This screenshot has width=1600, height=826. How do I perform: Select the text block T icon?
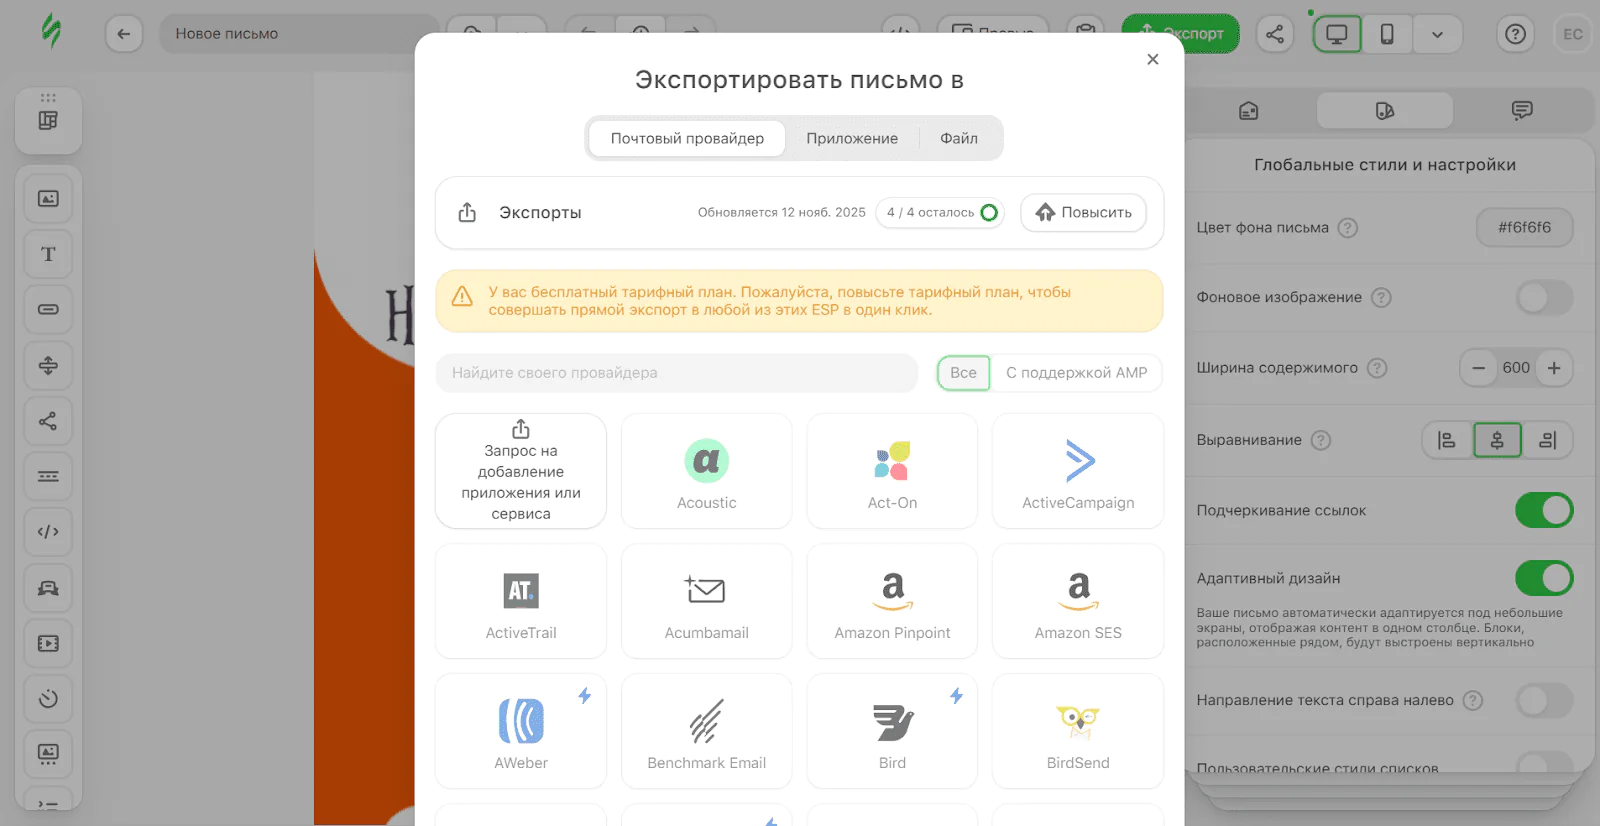(x=48, y=254)
